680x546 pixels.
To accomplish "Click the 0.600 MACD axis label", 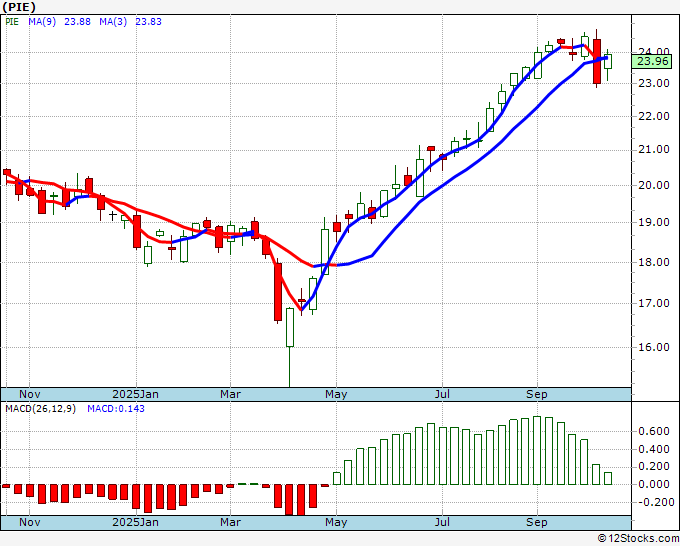I will [x=653, y=432].
